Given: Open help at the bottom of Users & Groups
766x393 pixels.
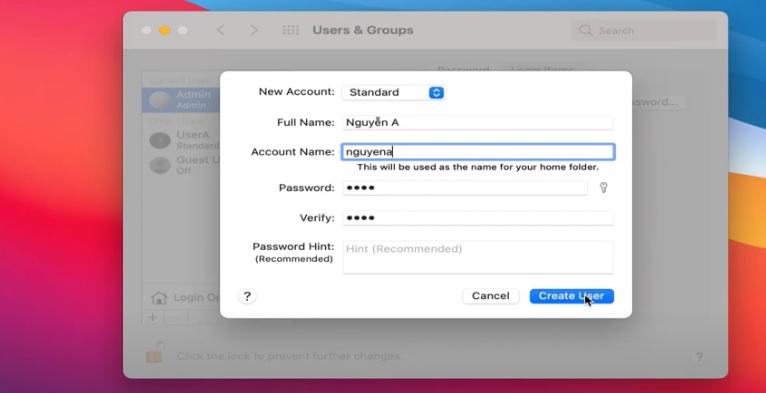Looking at the screenshot, I should (699, 357).
